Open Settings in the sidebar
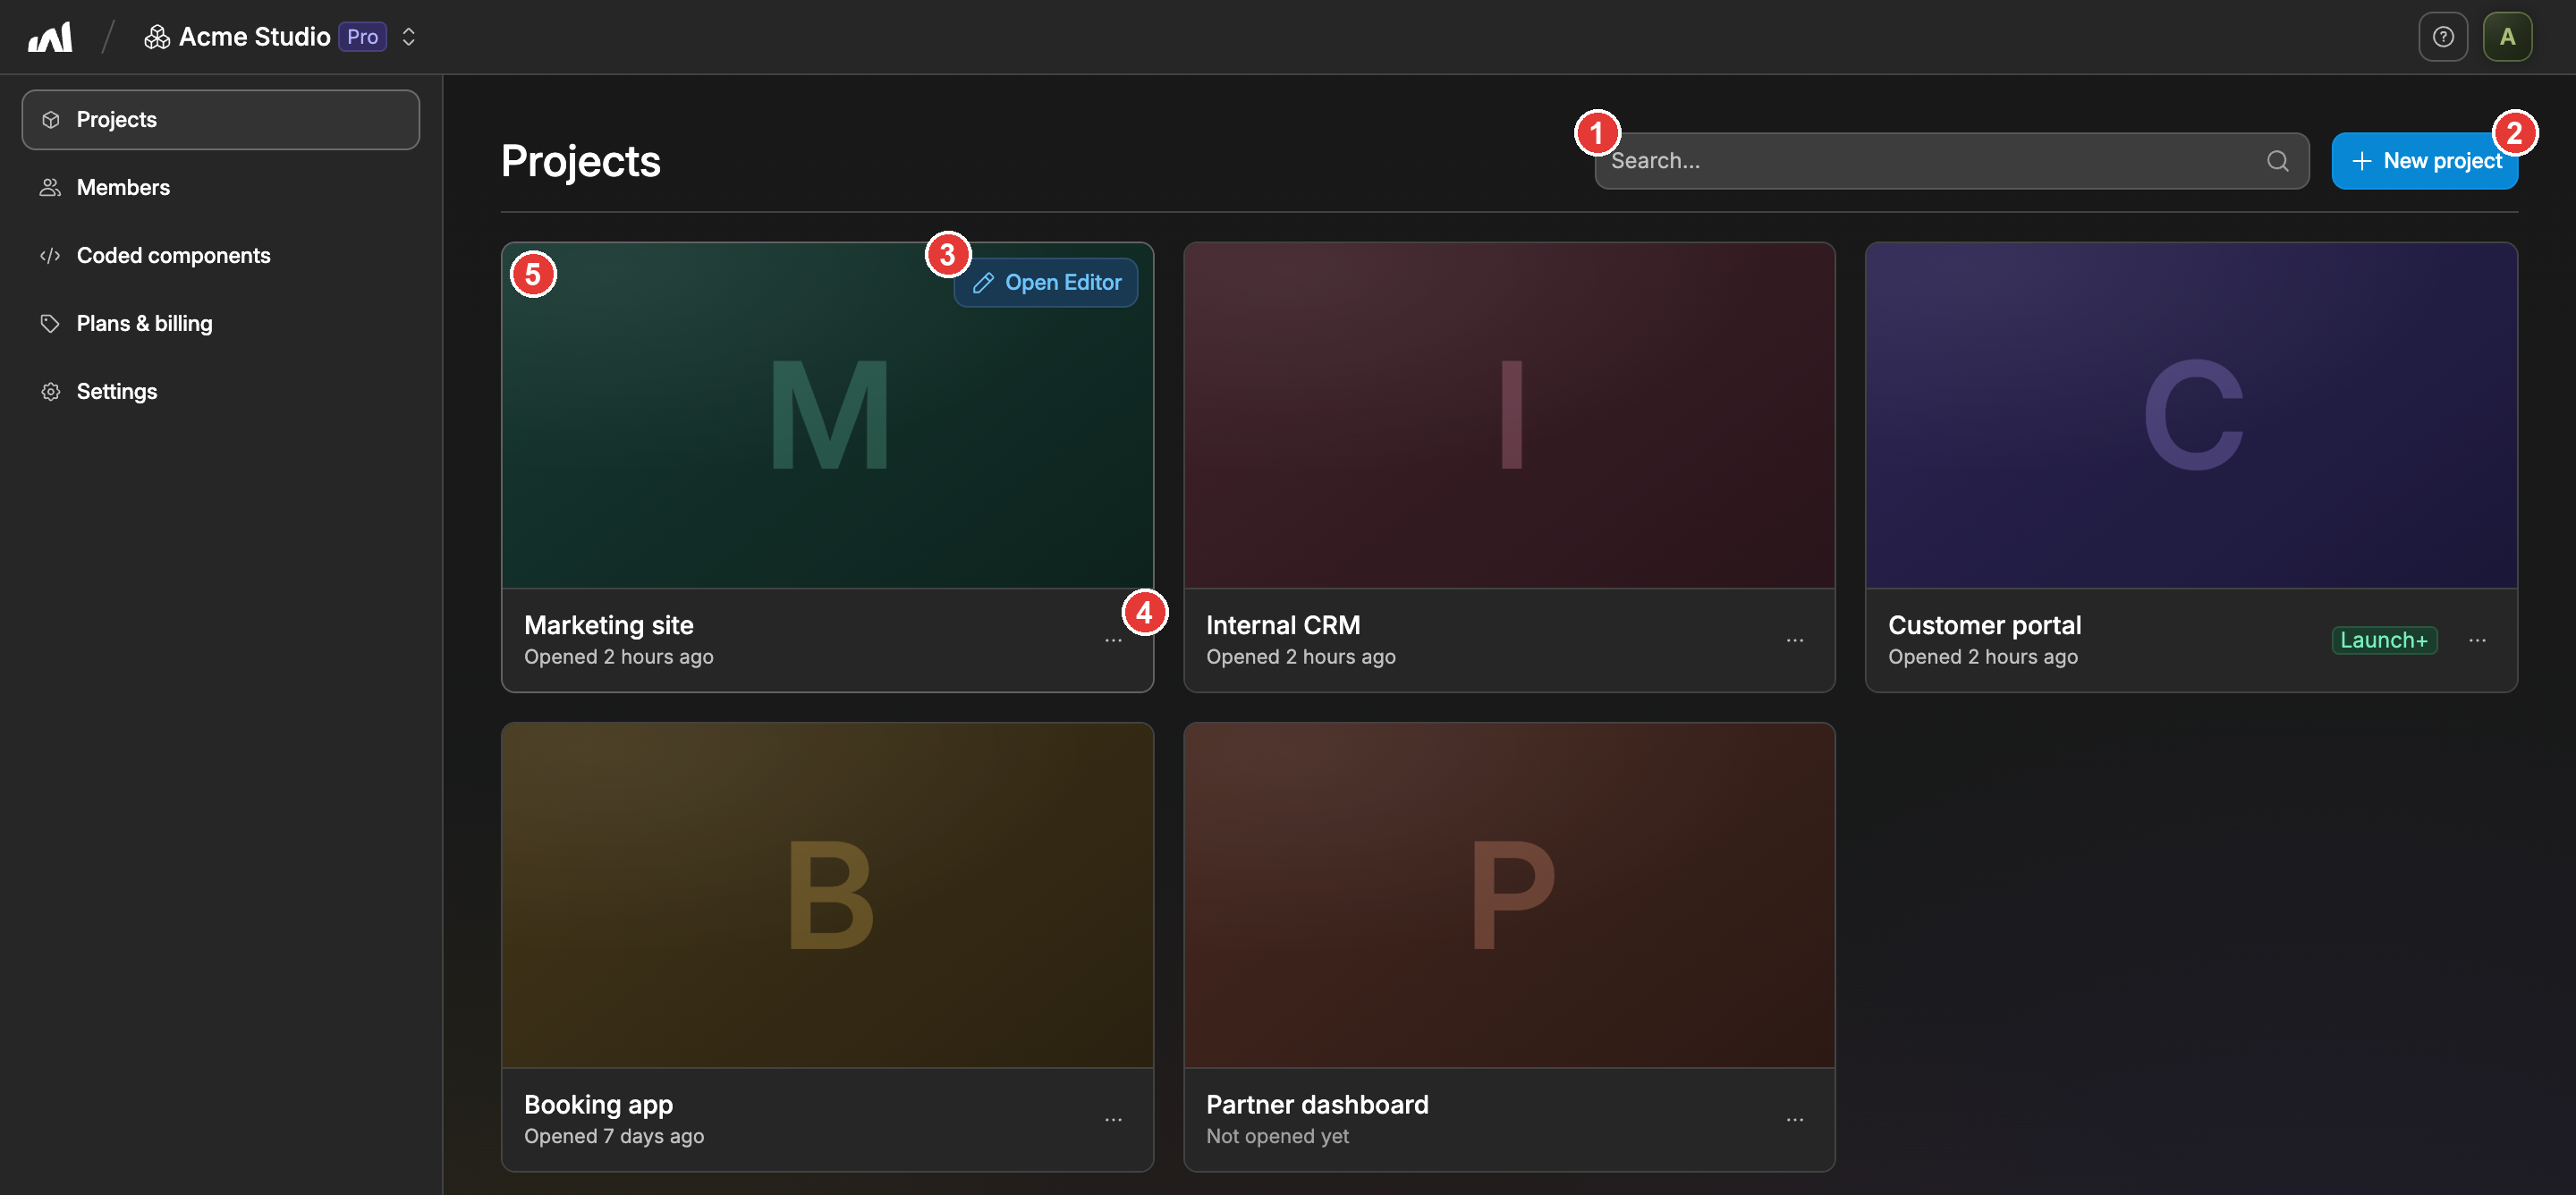Image resolution: width=2576 pixels, height=1195 pixels. (220, 392)
